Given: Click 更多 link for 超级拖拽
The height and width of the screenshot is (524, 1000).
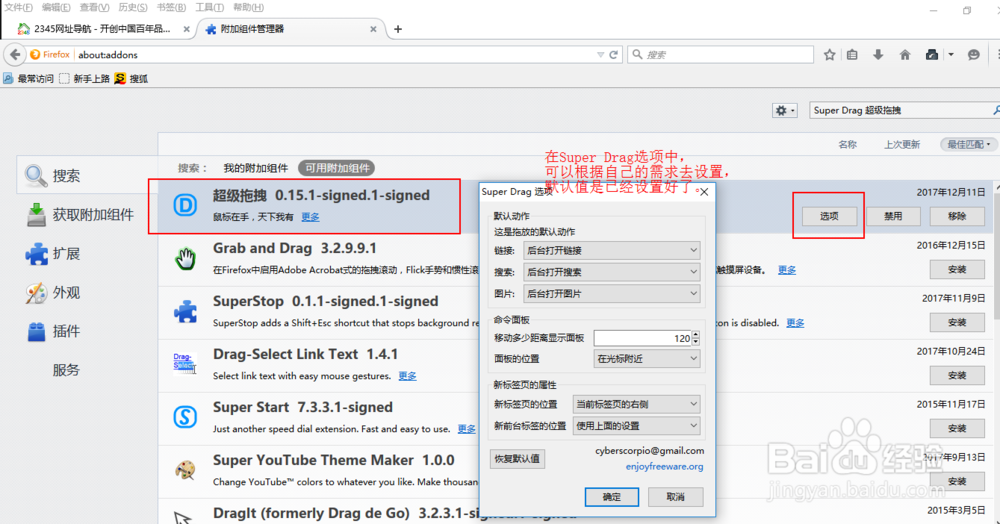Looking at the screenshot, I should coord(311,217).
